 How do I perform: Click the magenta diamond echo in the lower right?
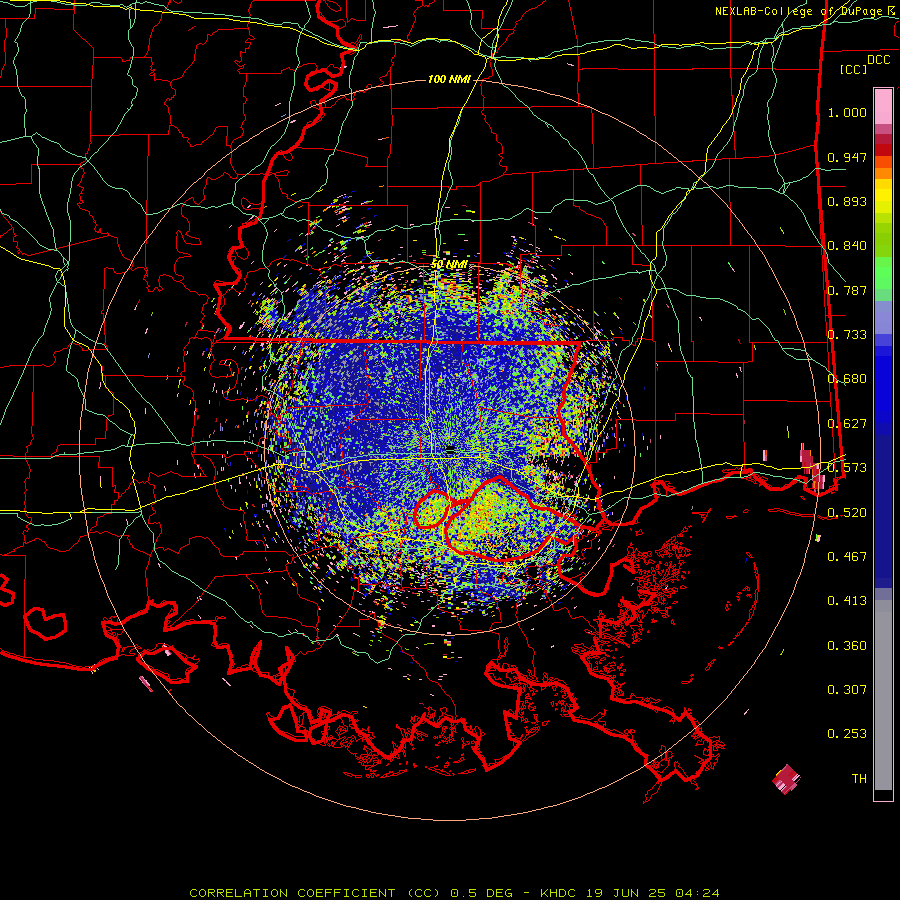(x=786, y=779)
